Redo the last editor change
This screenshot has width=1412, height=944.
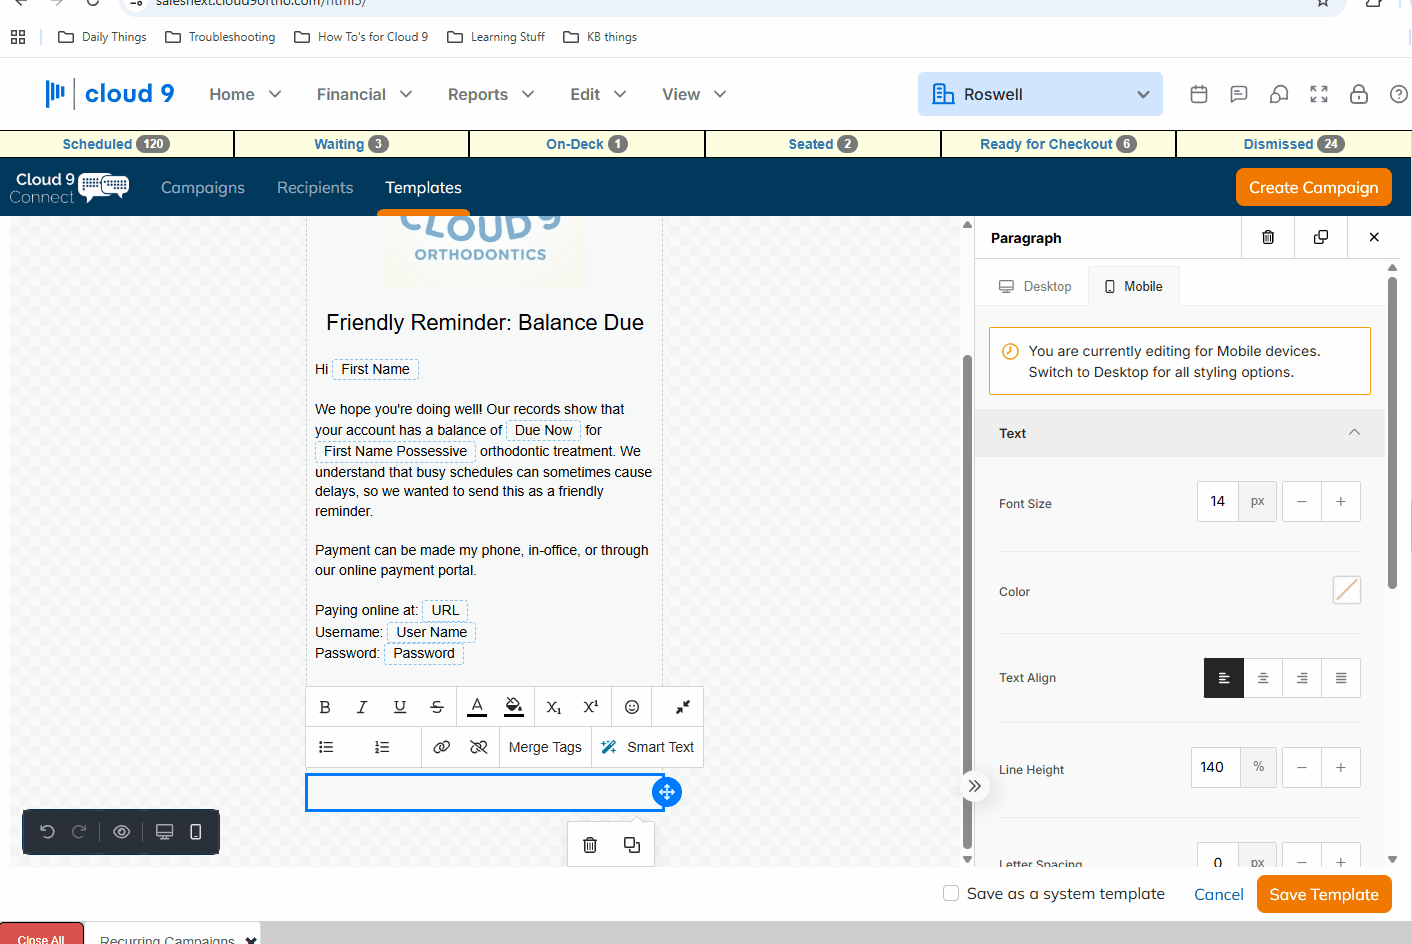click(x=79, y=832)
